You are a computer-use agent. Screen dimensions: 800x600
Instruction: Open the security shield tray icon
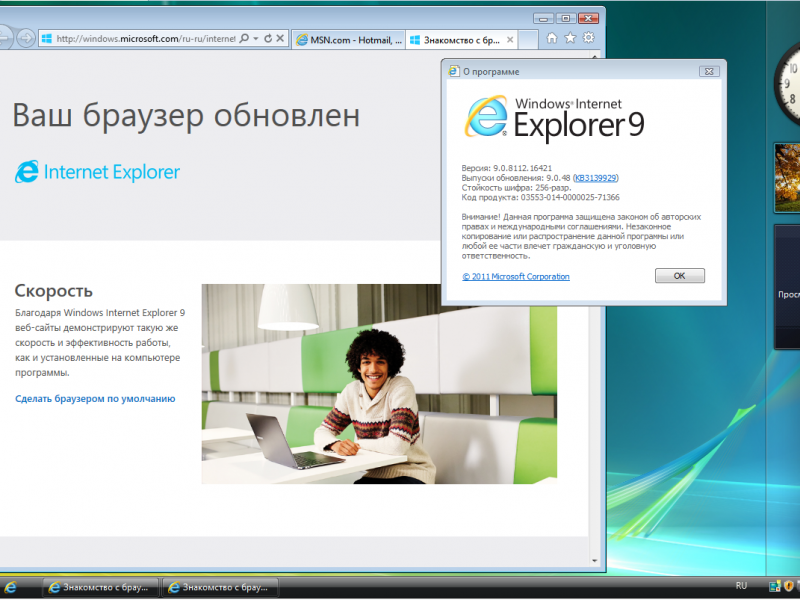[789, 586]
